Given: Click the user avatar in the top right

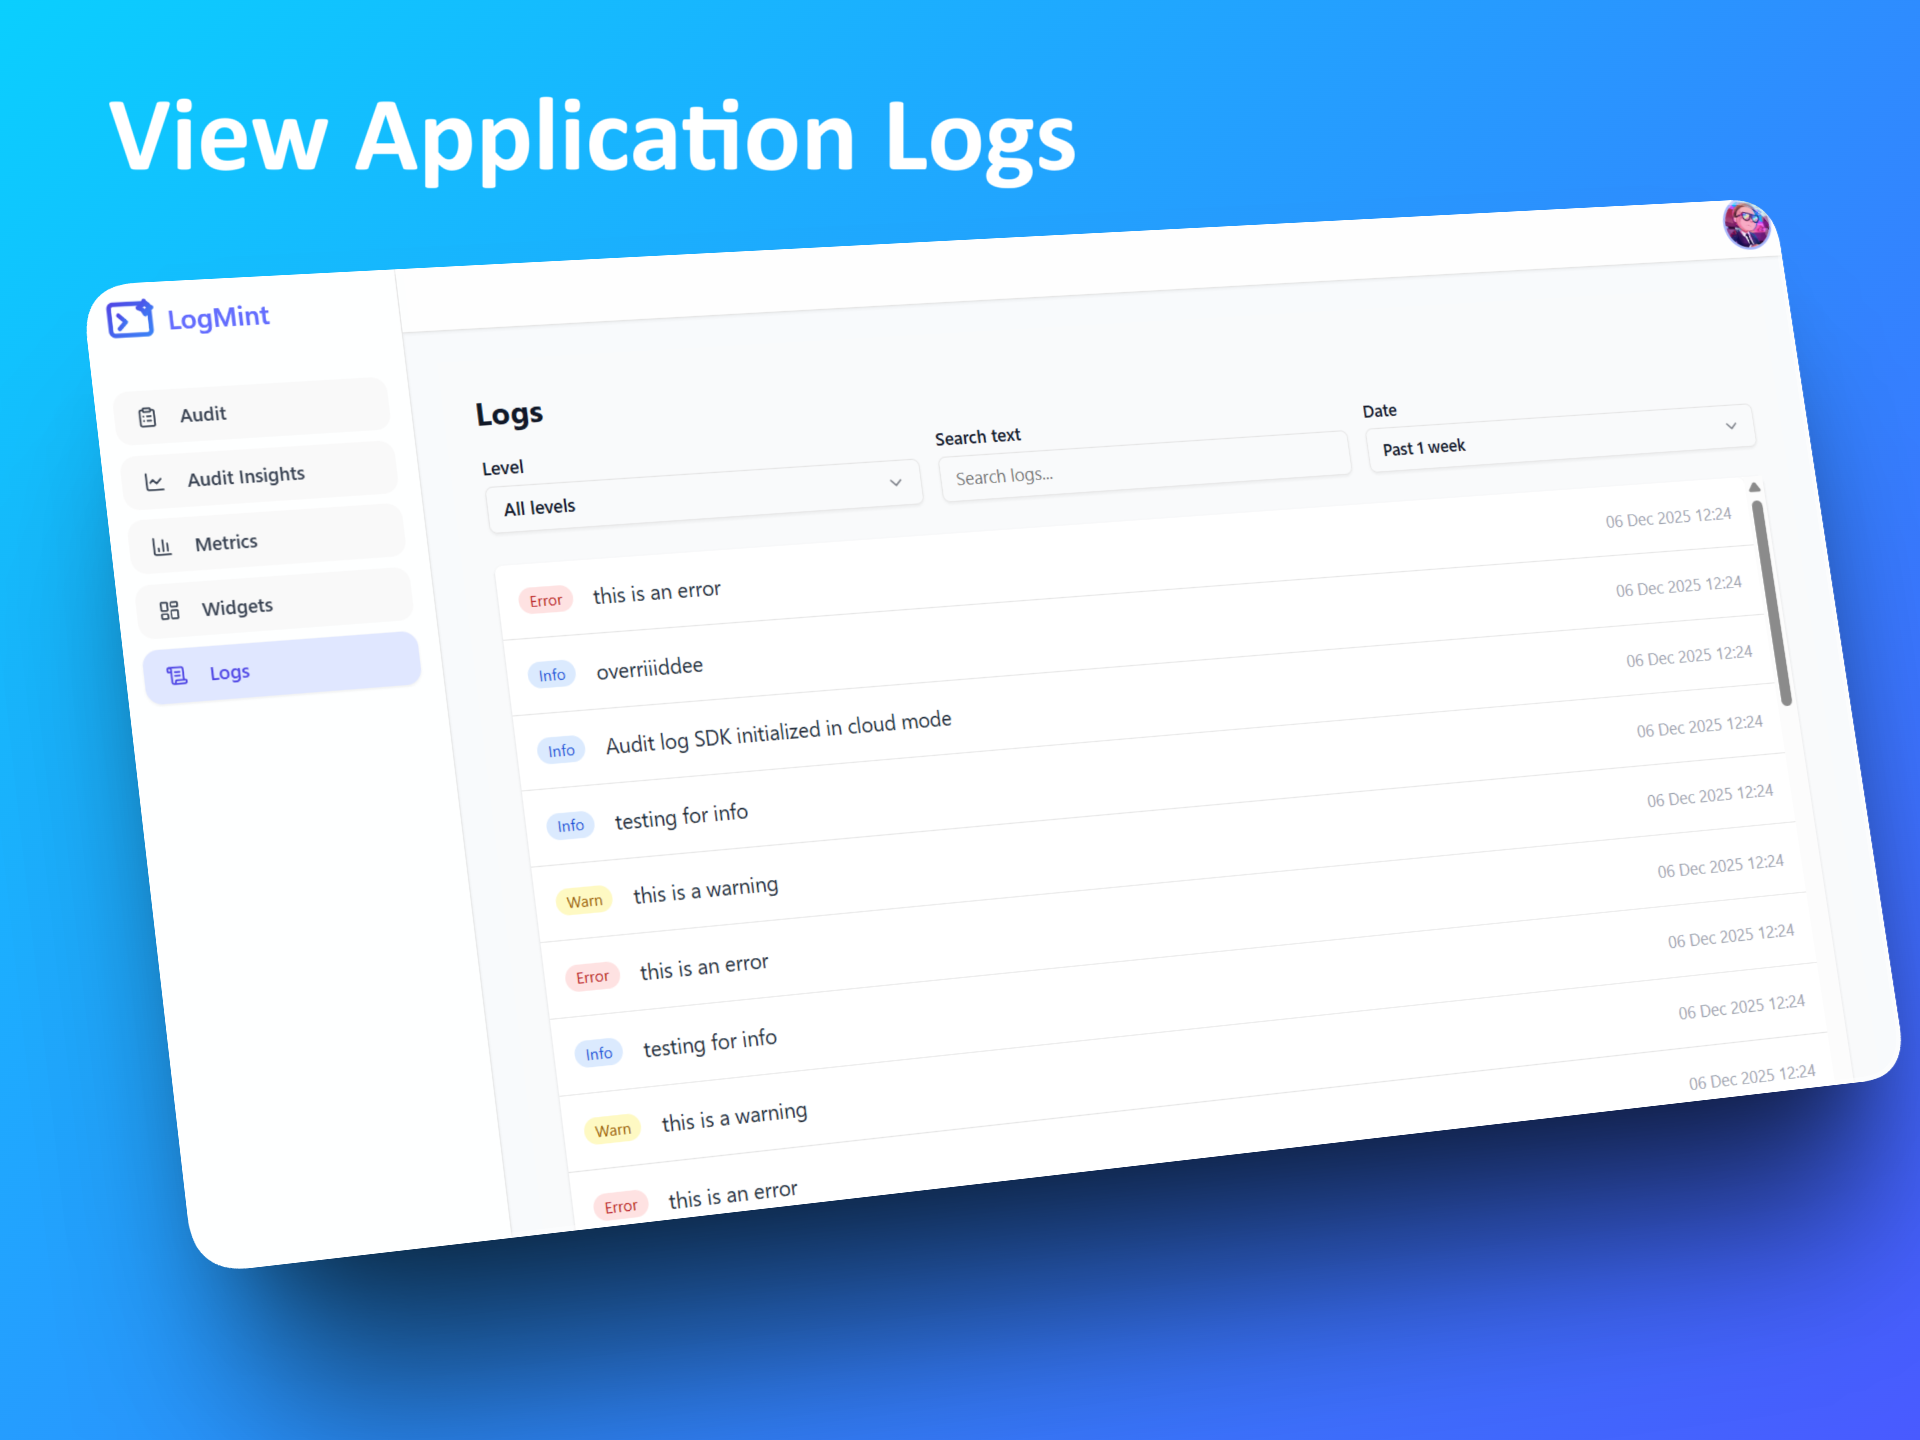Looking at the screenshot, I should (1747, 227).
